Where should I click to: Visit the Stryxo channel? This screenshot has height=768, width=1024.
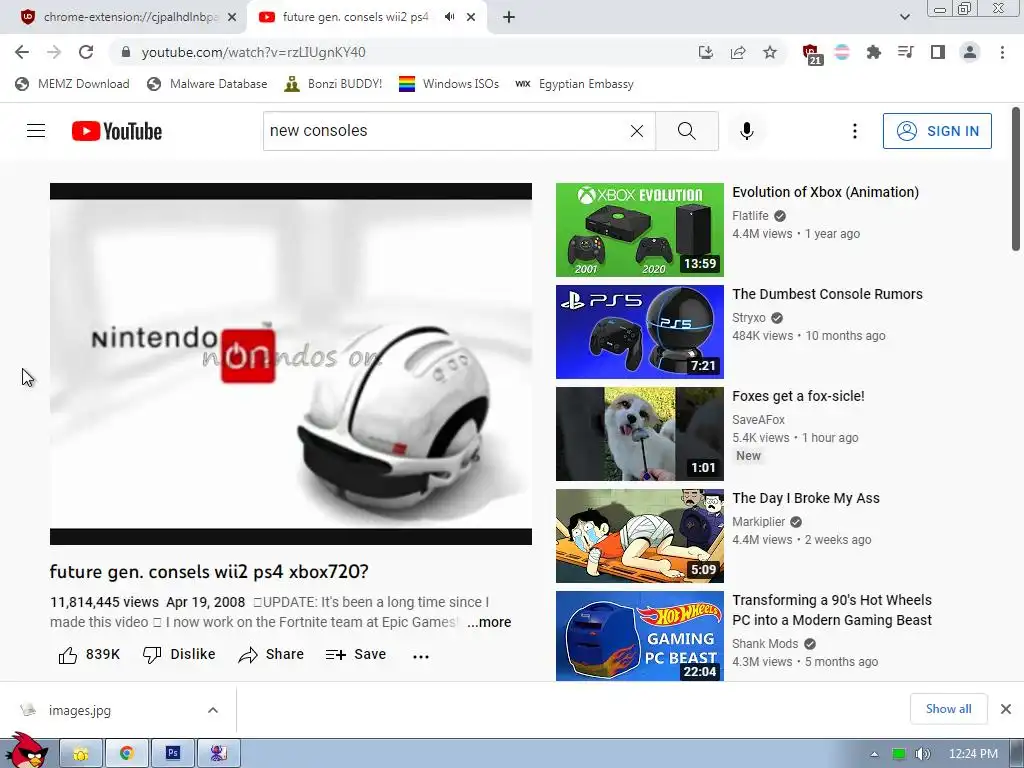pos(748,318)
